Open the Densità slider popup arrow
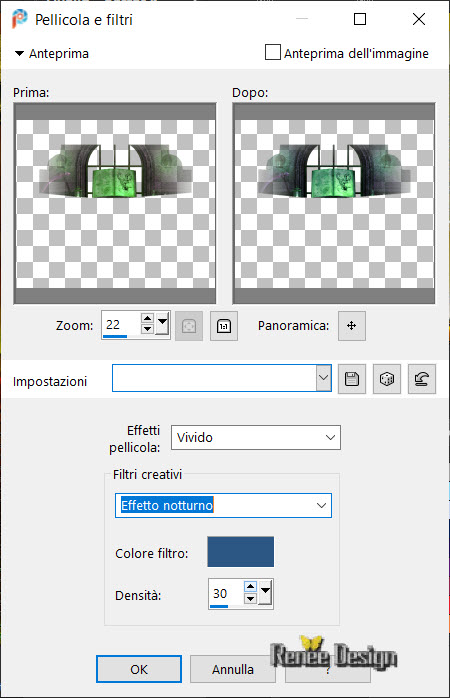This screenshot has height=698, width=450. click(265, 592)
